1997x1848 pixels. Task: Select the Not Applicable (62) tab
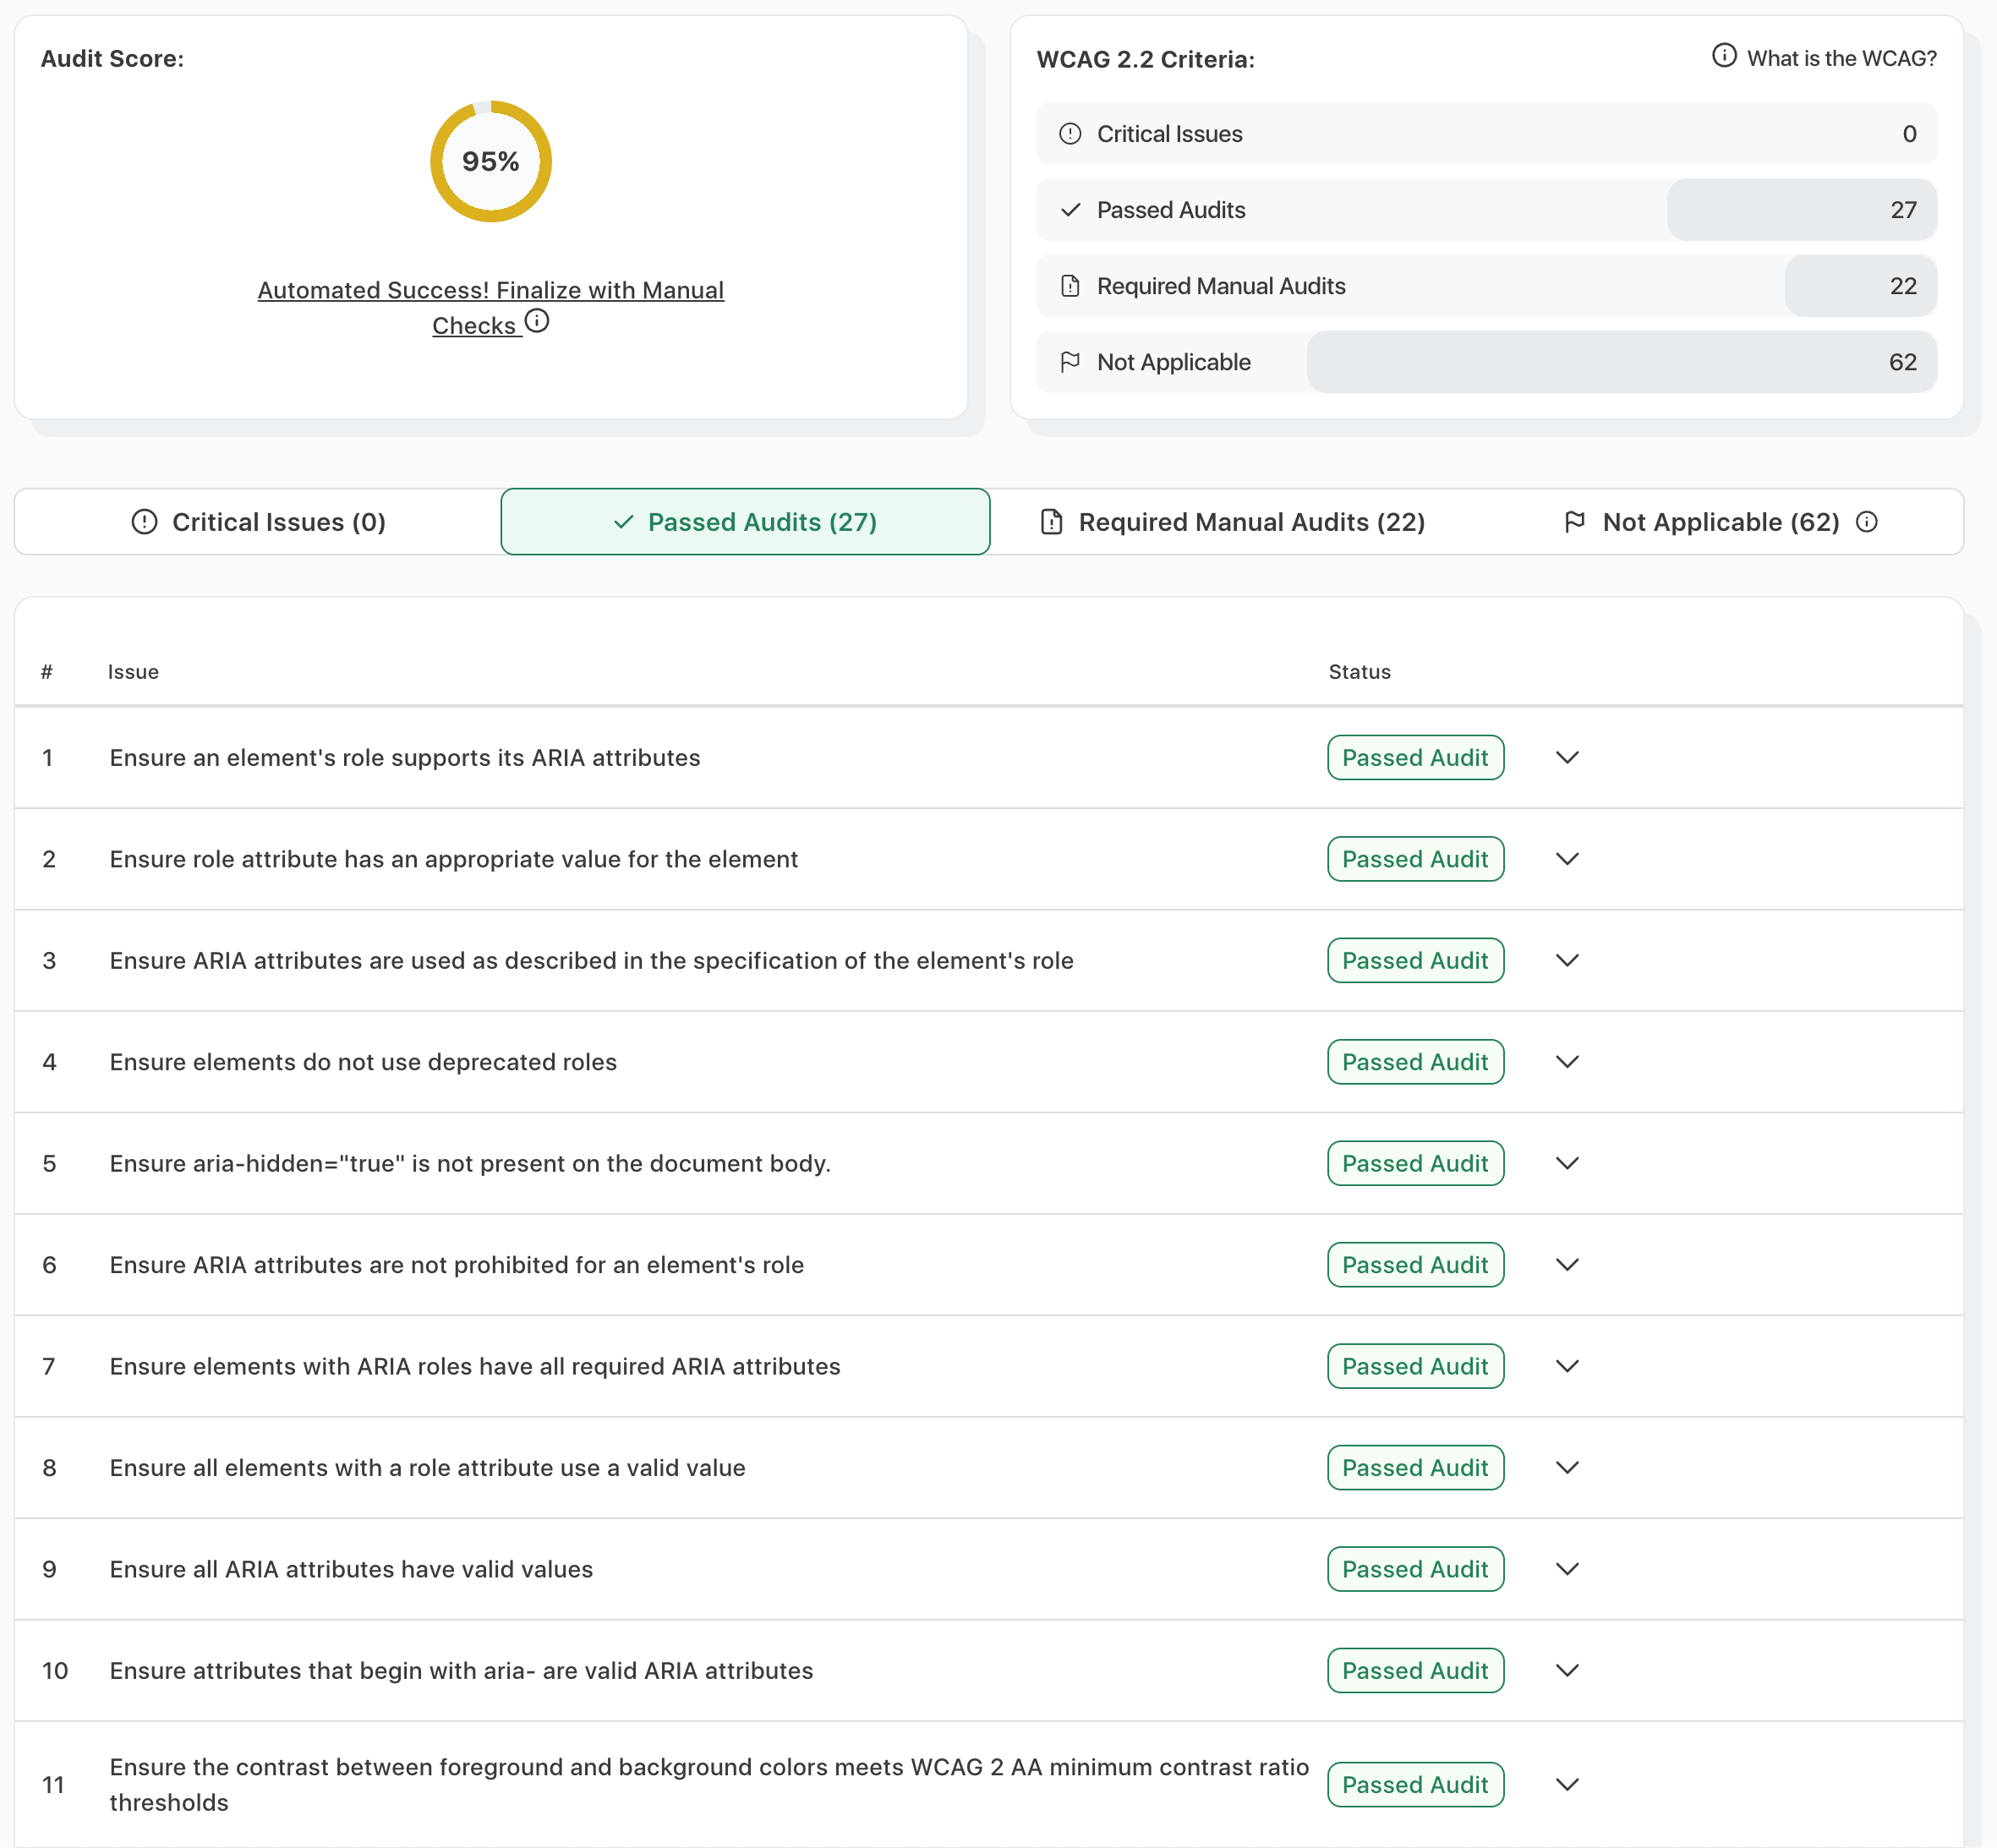(x=1718, y=522)
